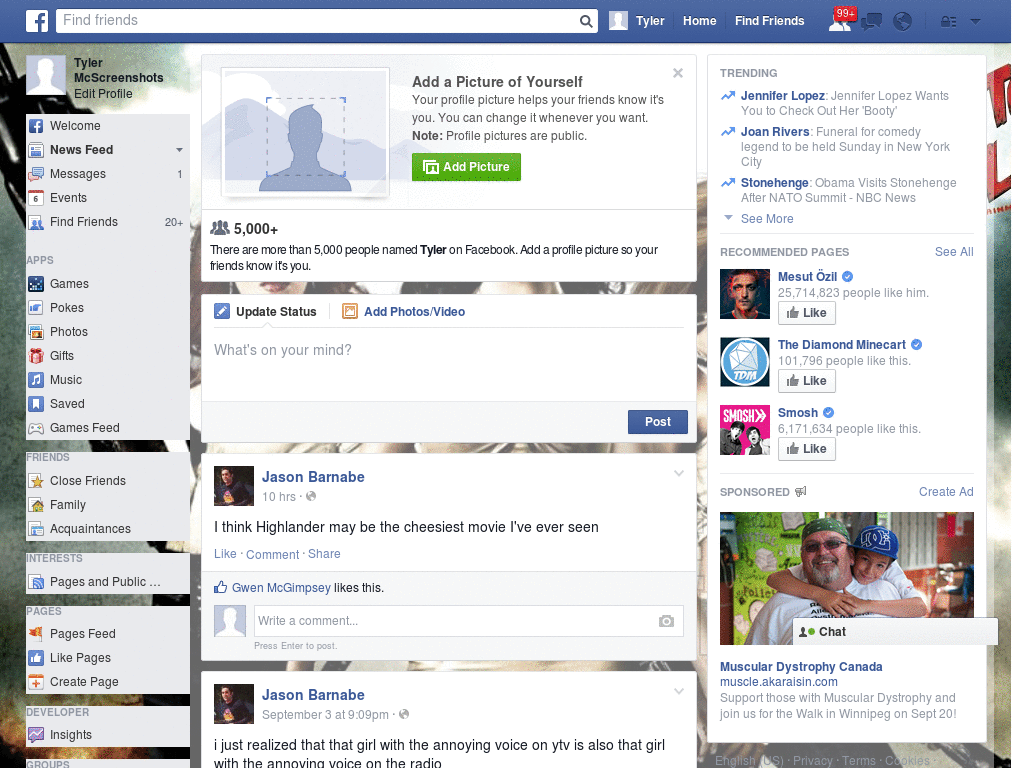Screen dimensions: 1024x768
Task: Click the Messages icon in sidebar
Action: pyautogui.click(x=36, y=174)
